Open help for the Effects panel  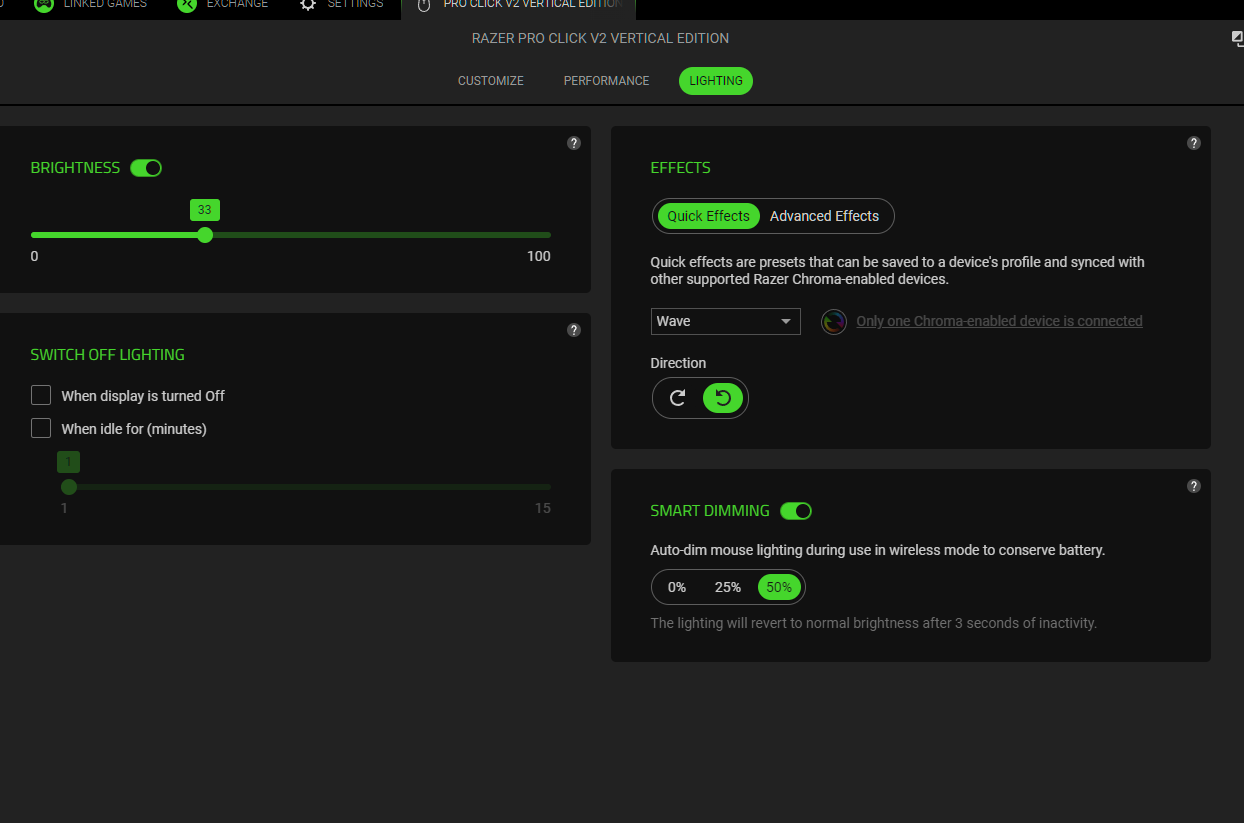coord(1194,143)
